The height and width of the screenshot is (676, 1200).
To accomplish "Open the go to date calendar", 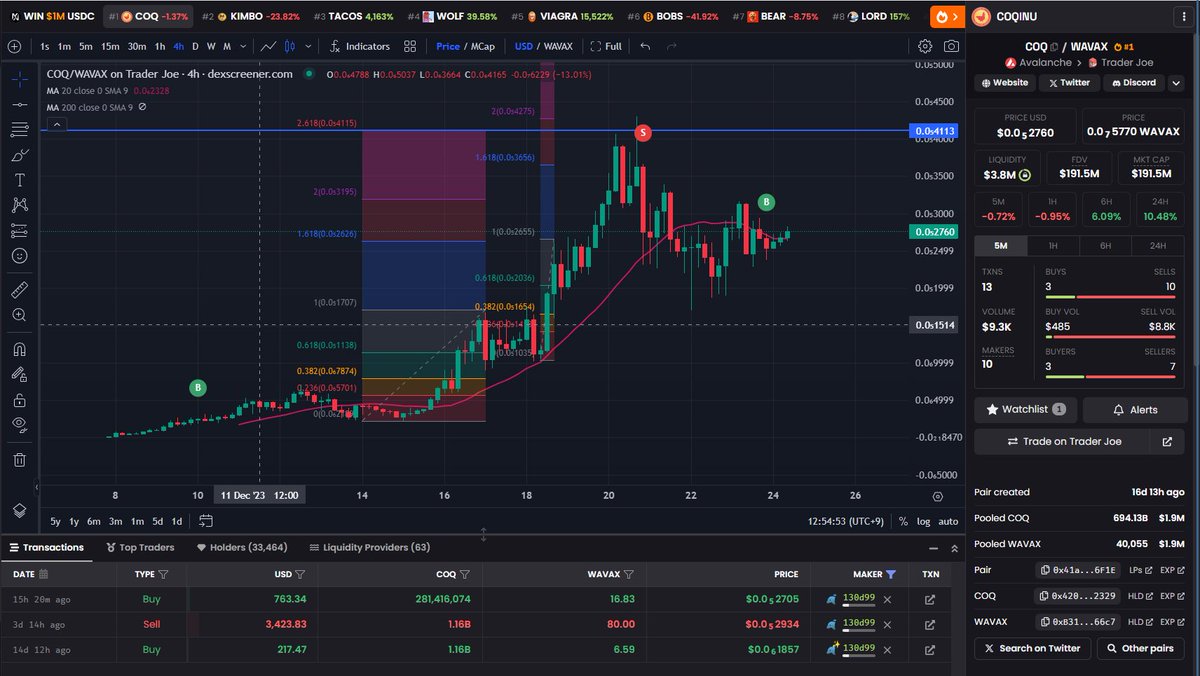I will (206, 521).
